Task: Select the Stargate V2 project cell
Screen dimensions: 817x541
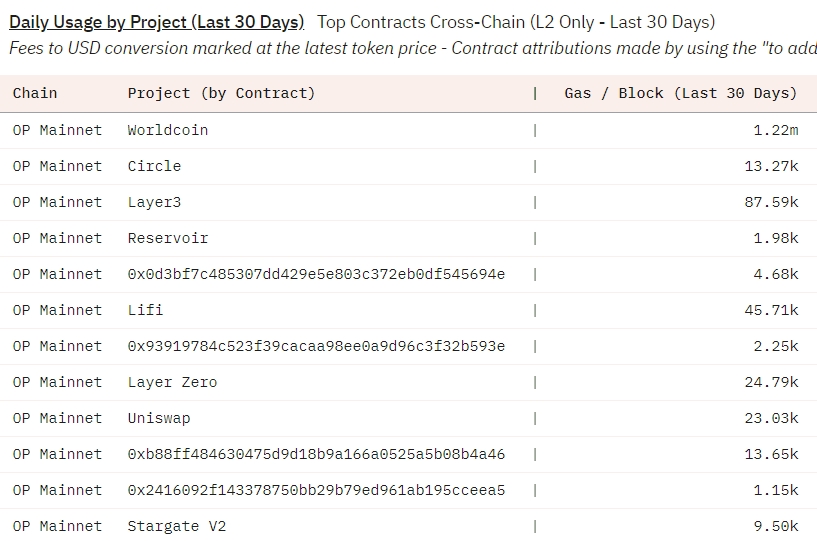Action: click(177, 526)
